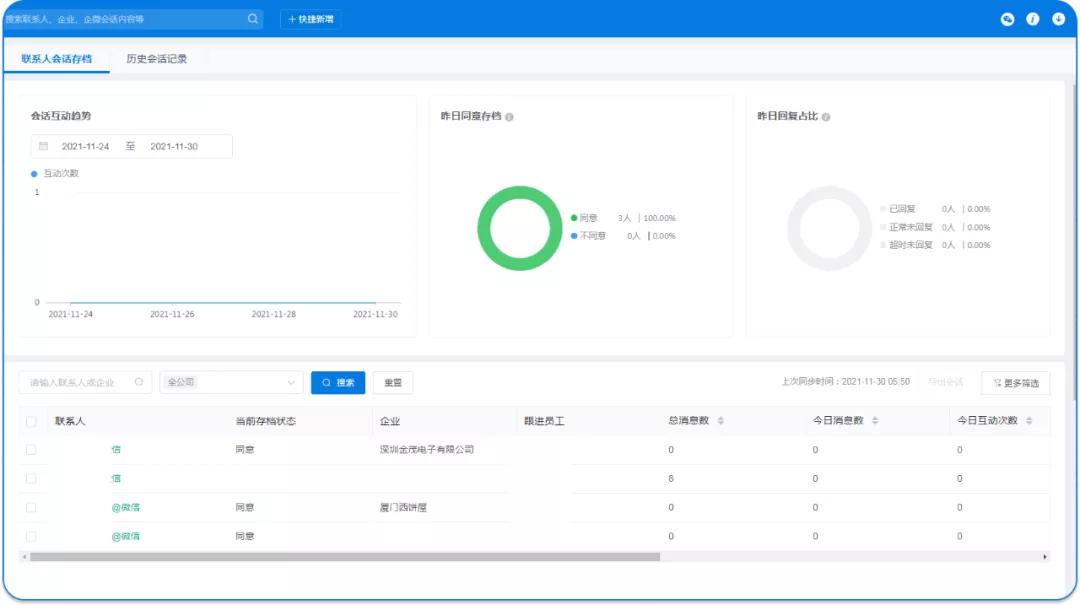This screenshot has height=605, width=1080.
Task: Select the checkbox for 厦门西饼屋 row
Action: (31, 507)
